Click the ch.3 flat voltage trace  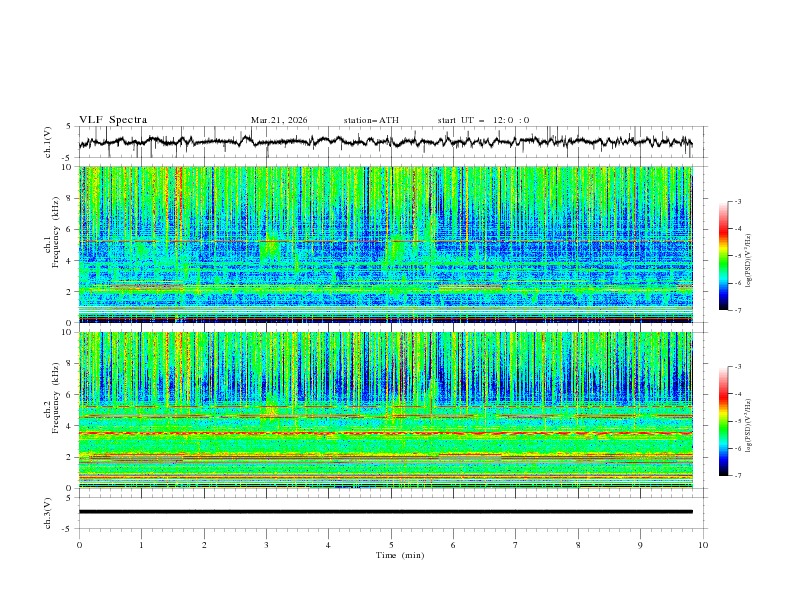click(x=385, y=512)
